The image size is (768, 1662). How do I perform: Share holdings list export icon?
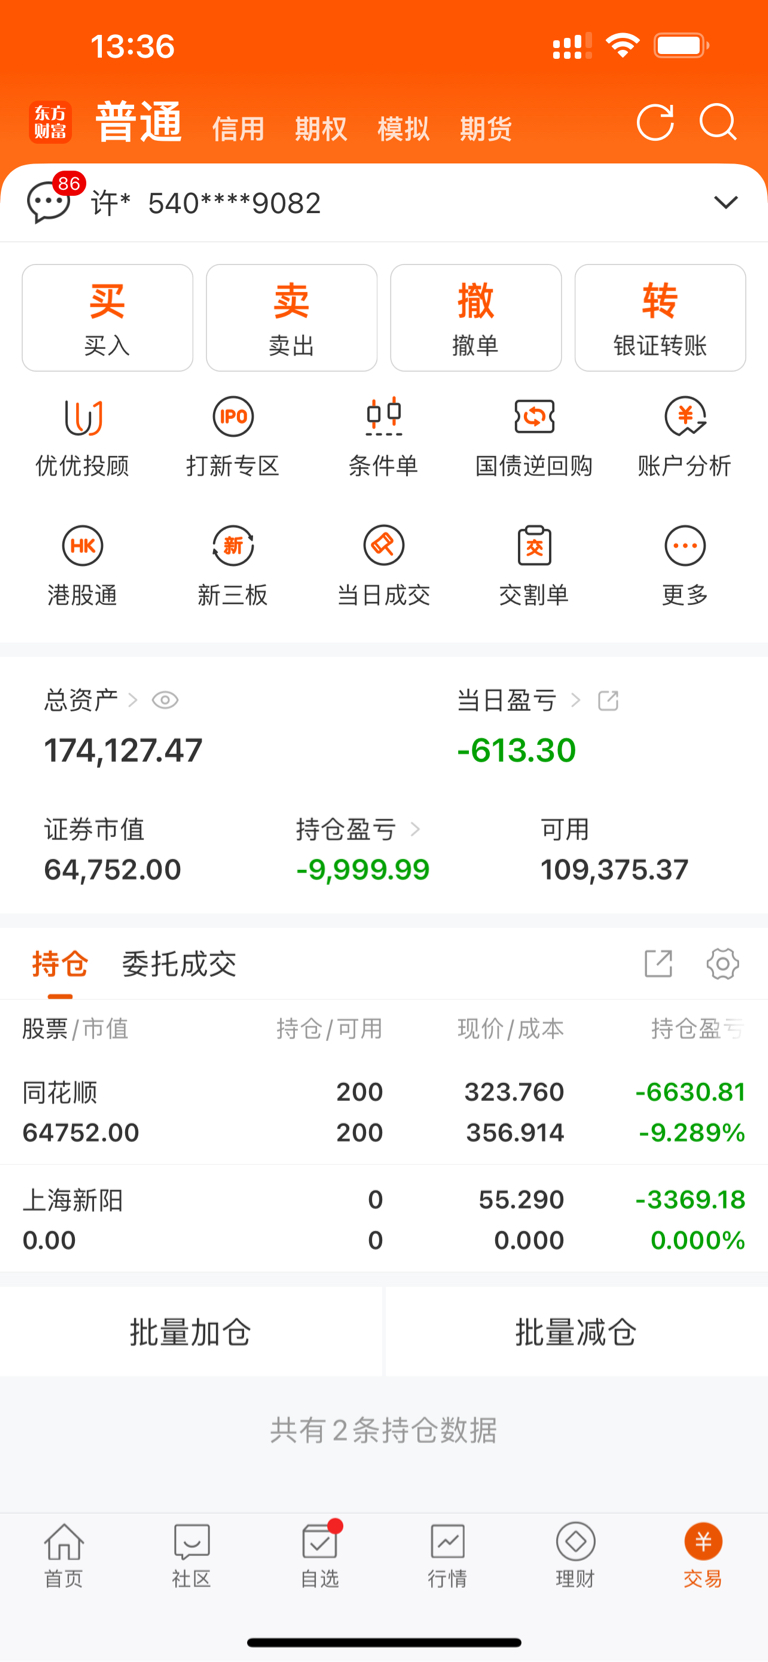pos(658,964)
